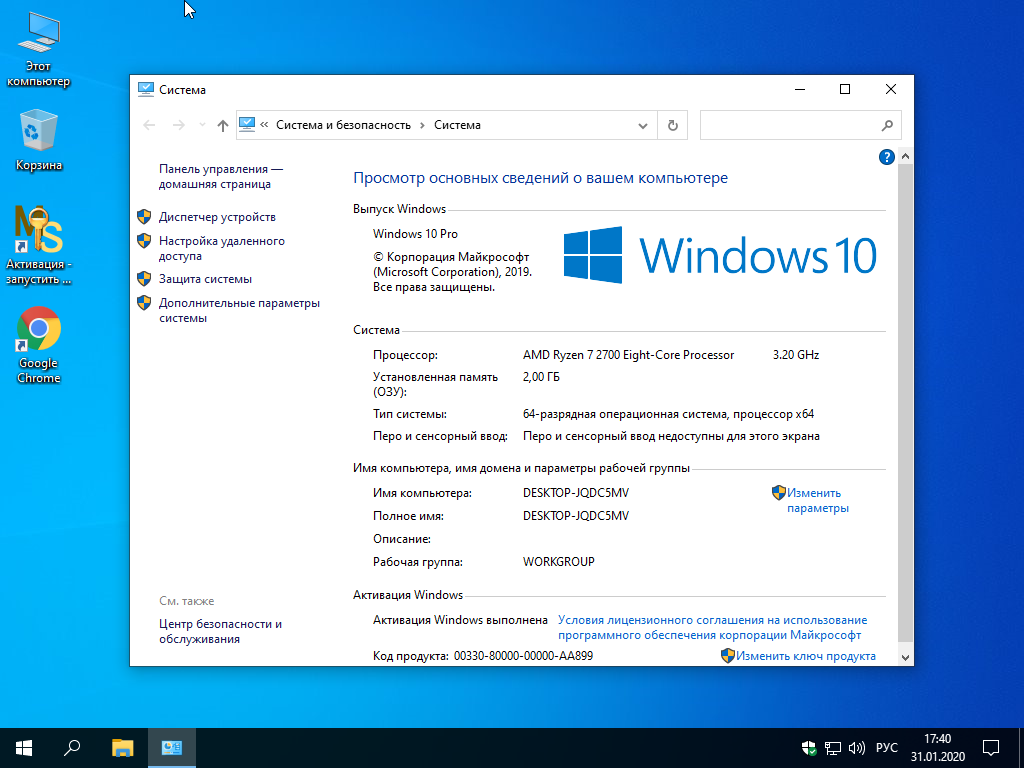The height and width of the screenshot is (768, 1024).
Task: Click product code 00330-80000-00000-AA899
Action: point(523,656)
